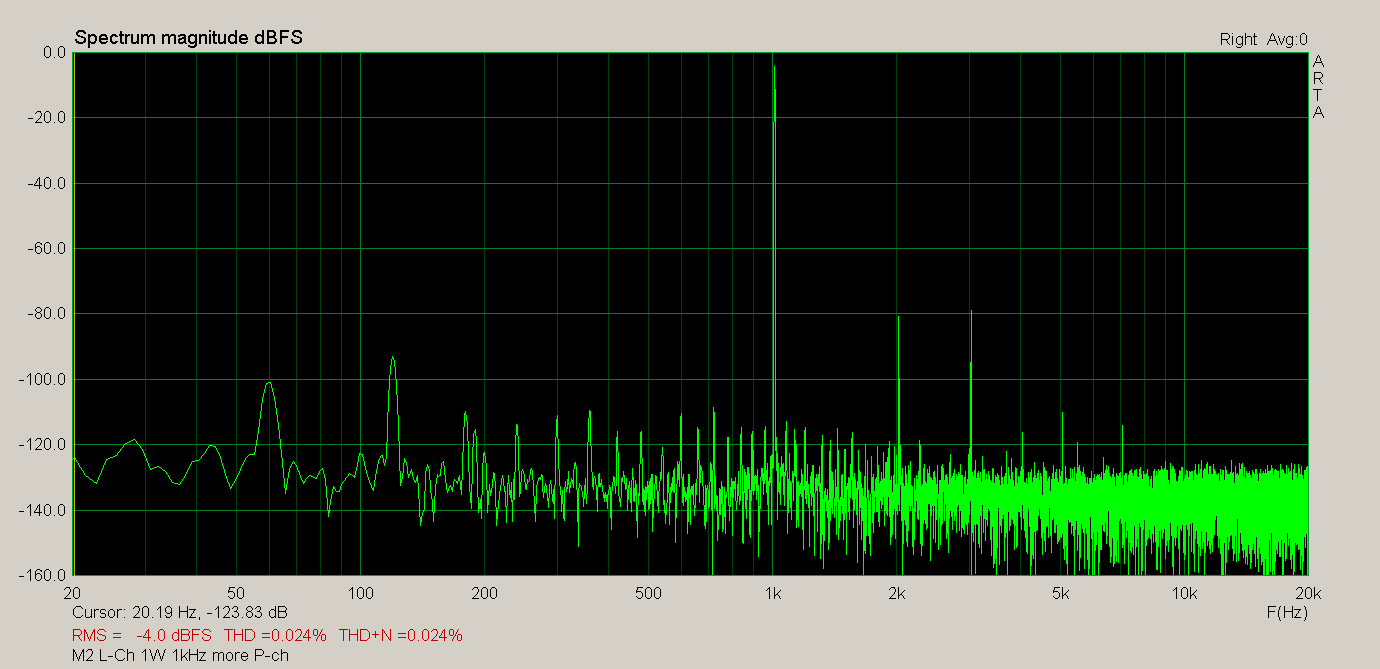Click the -80.0 dB axis label
Screen dimensions: 1380x669
[x=48, y=314]
